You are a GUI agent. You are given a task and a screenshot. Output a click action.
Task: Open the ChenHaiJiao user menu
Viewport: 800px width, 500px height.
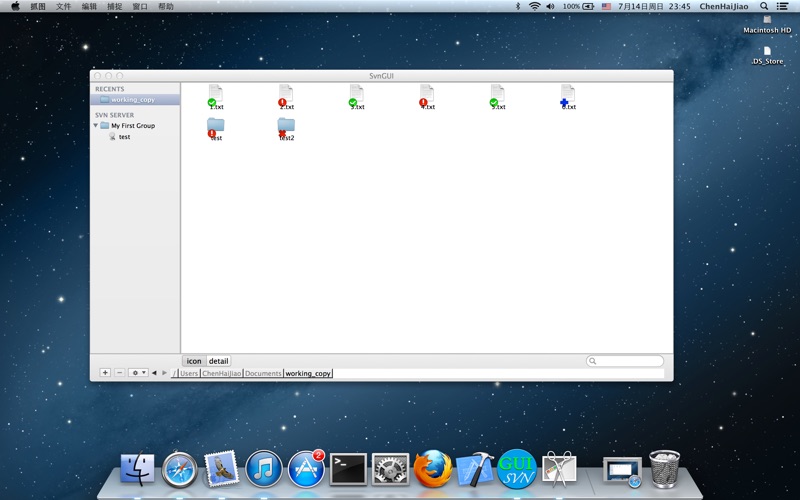pos(723,6)
